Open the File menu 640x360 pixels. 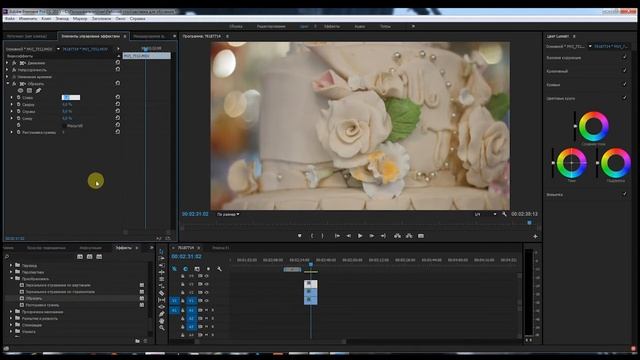point(10,18)
